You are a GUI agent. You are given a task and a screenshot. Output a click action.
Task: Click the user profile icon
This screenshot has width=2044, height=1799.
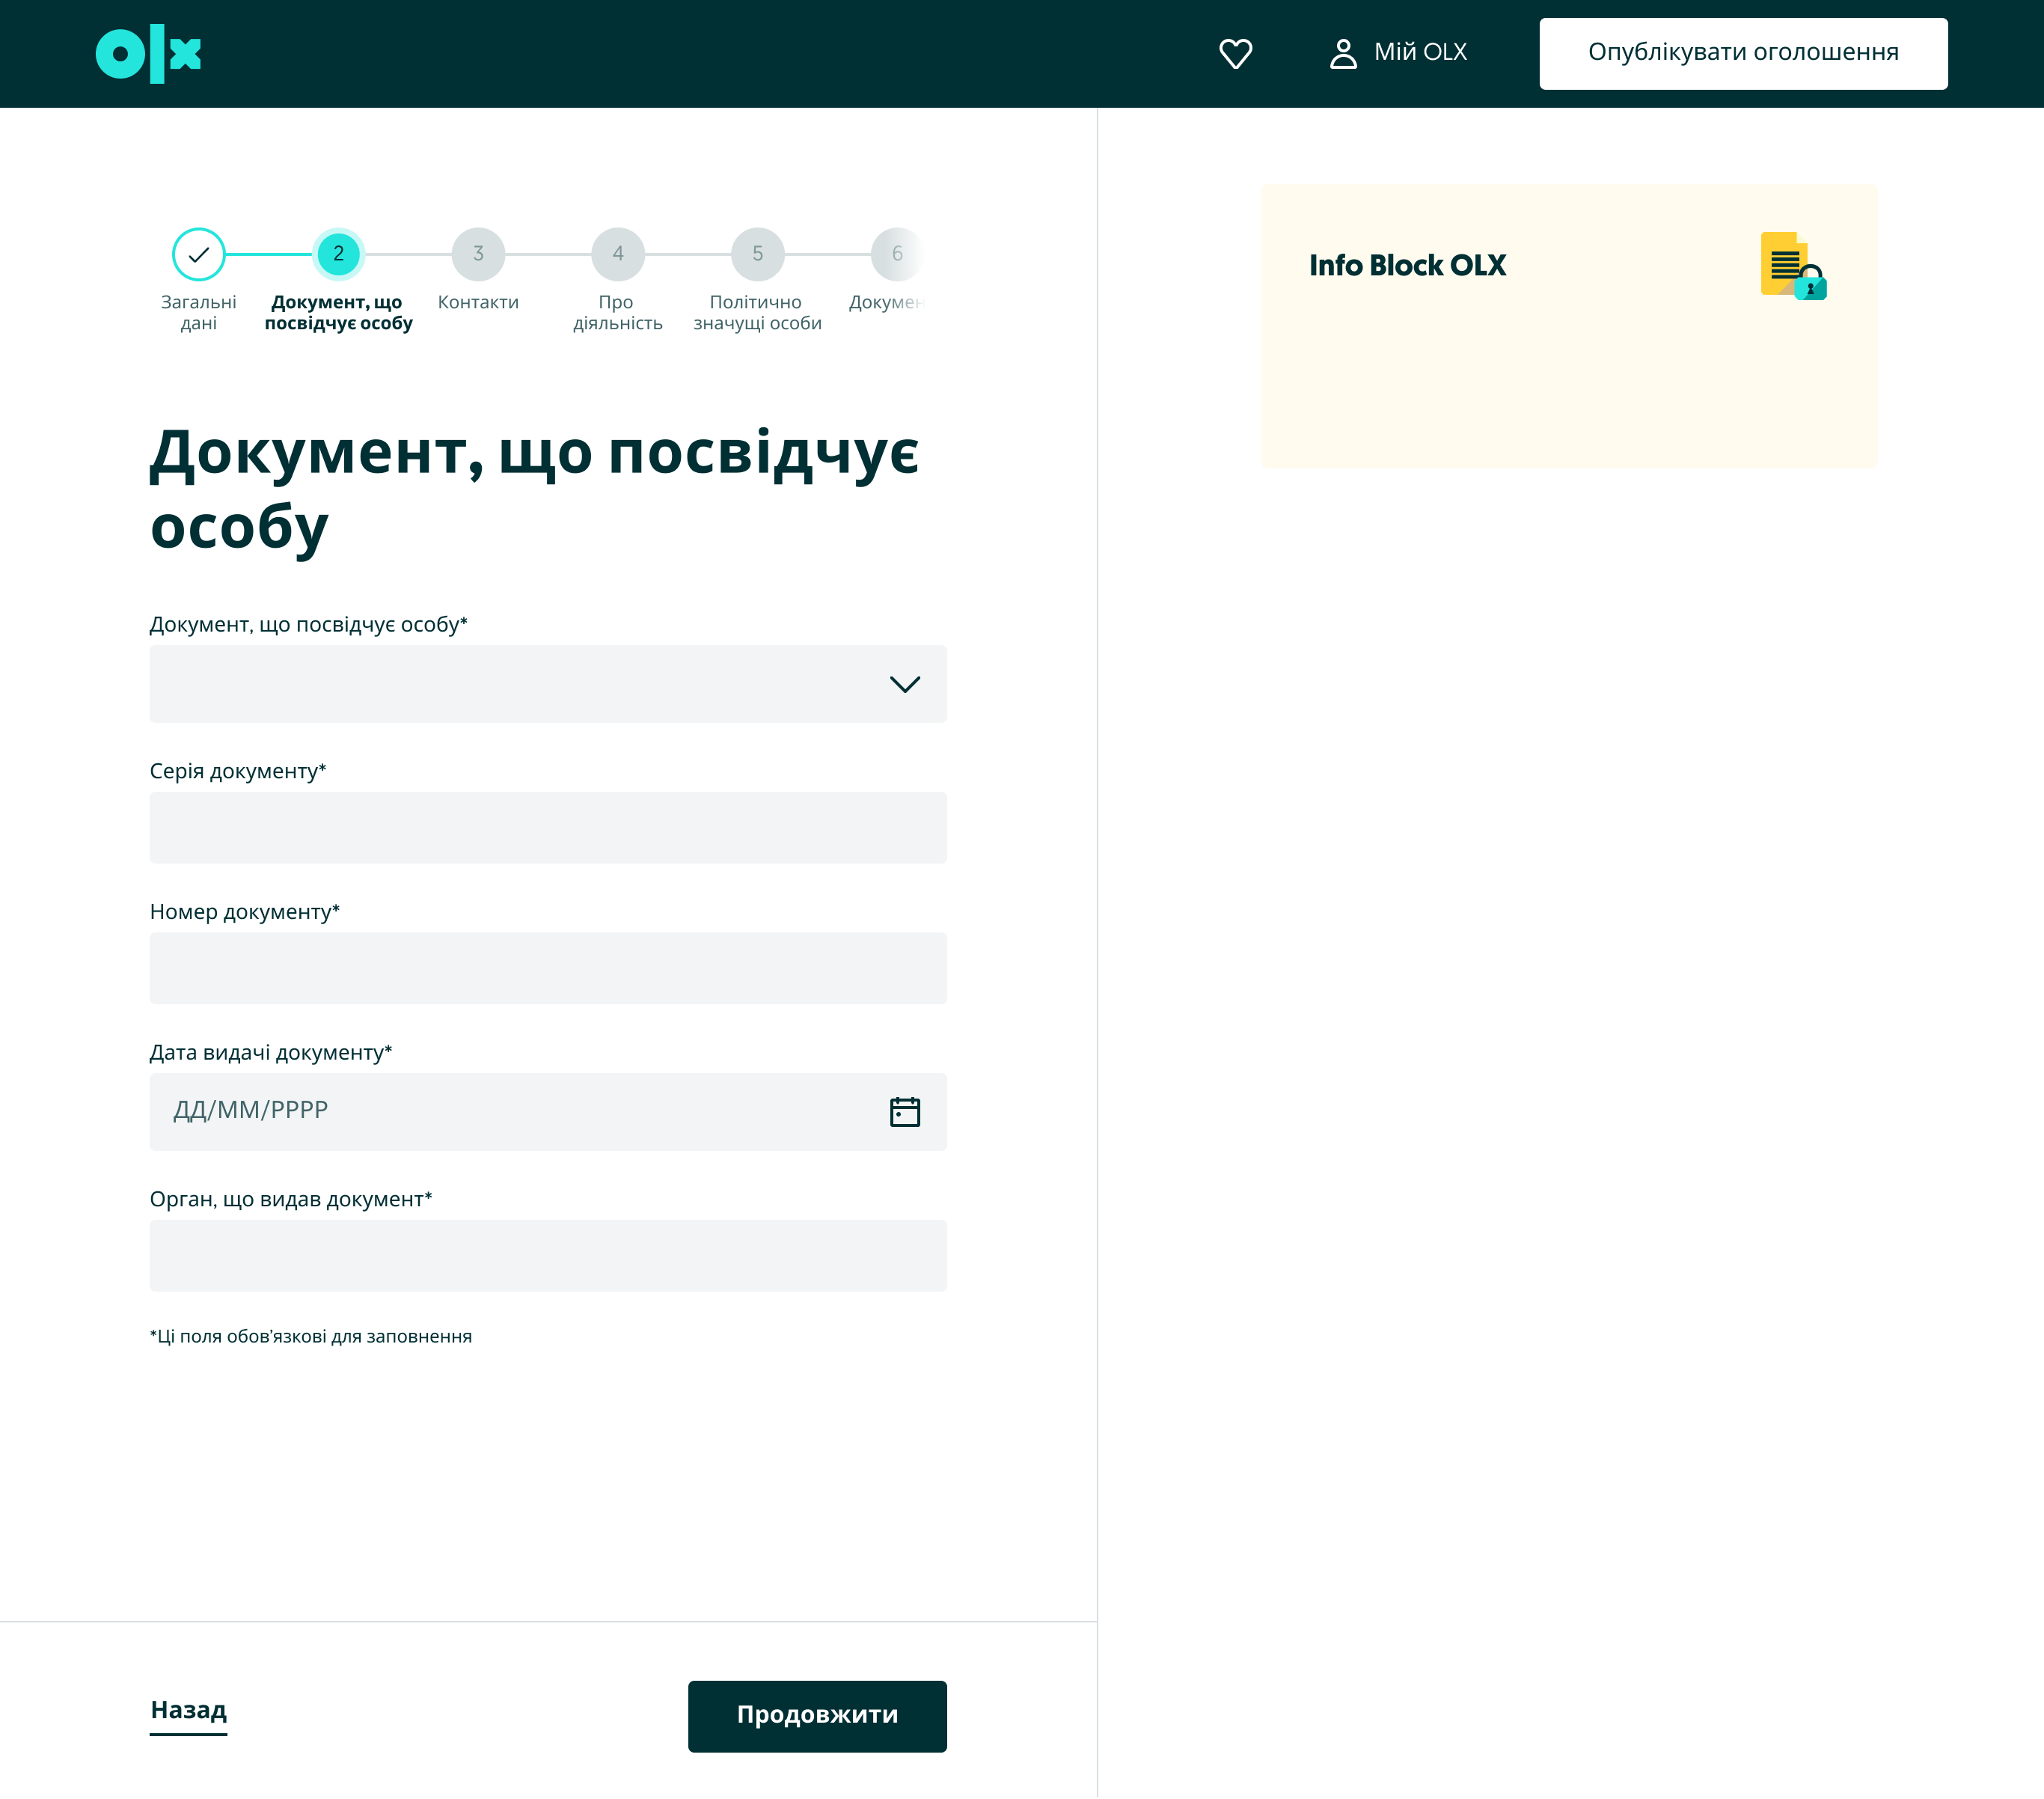(1343, 53)
